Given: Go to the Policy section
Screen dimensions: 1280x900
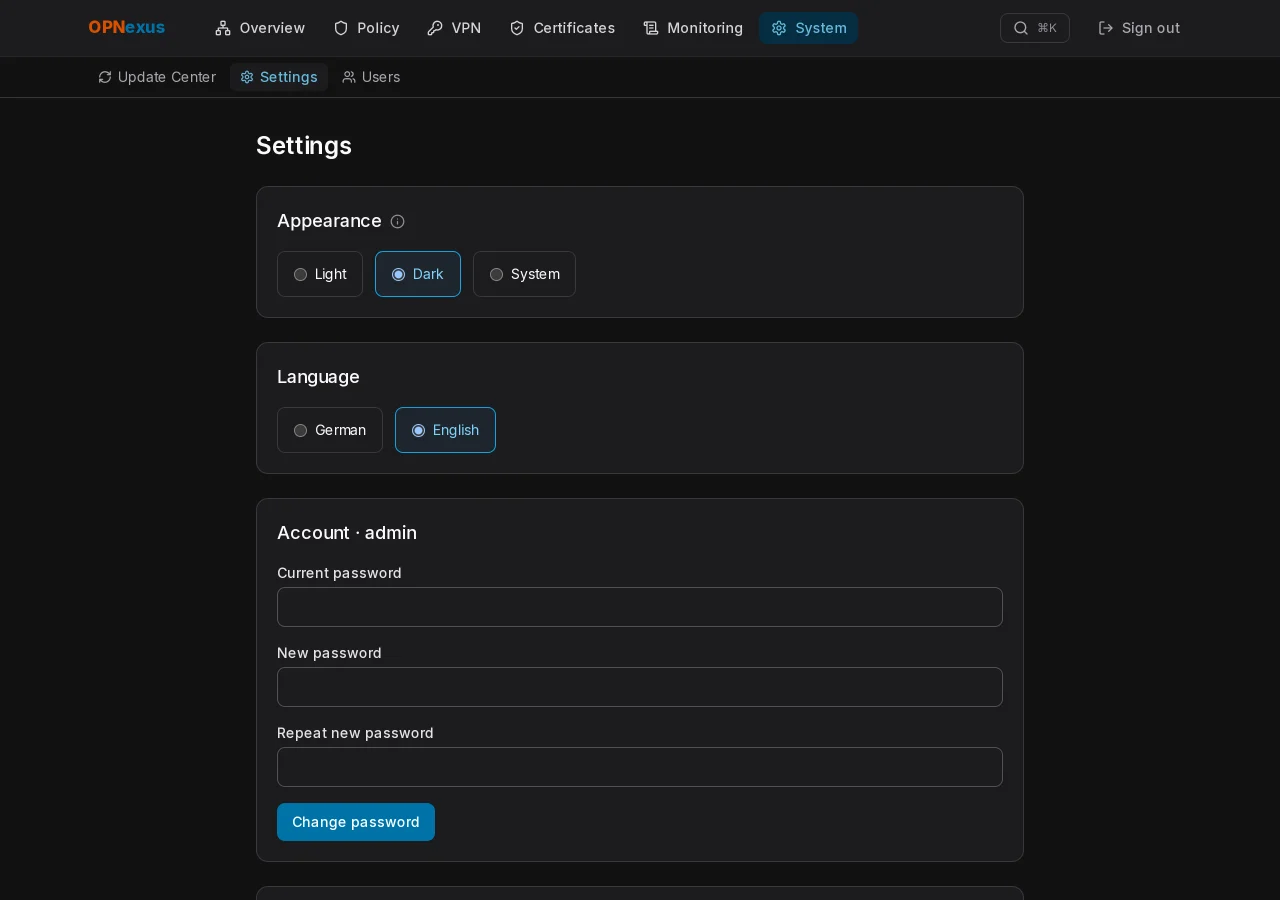Looking at the screenshot, I should tap(366, 28).
